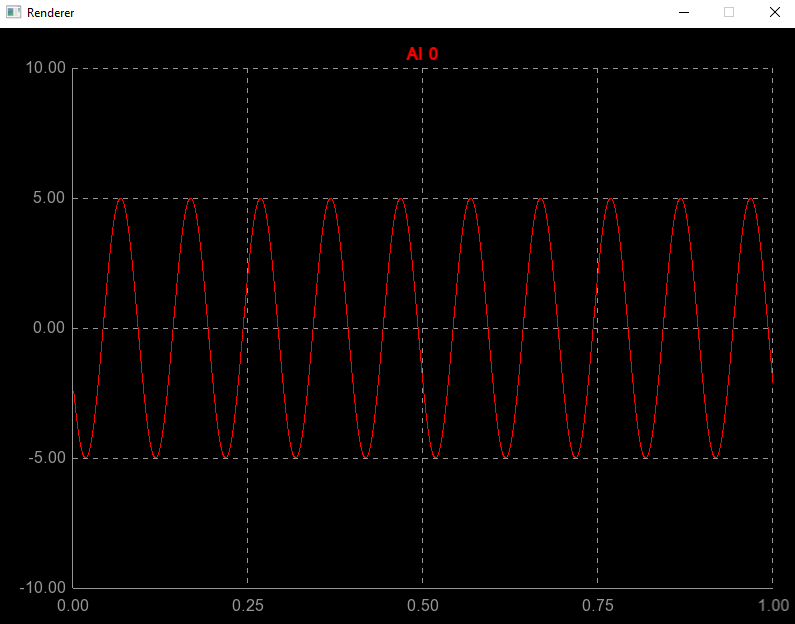Click the Renderer app icon in title bar
Image resolution: width=795 pixels, height=624 pixels.
[13, 13]
